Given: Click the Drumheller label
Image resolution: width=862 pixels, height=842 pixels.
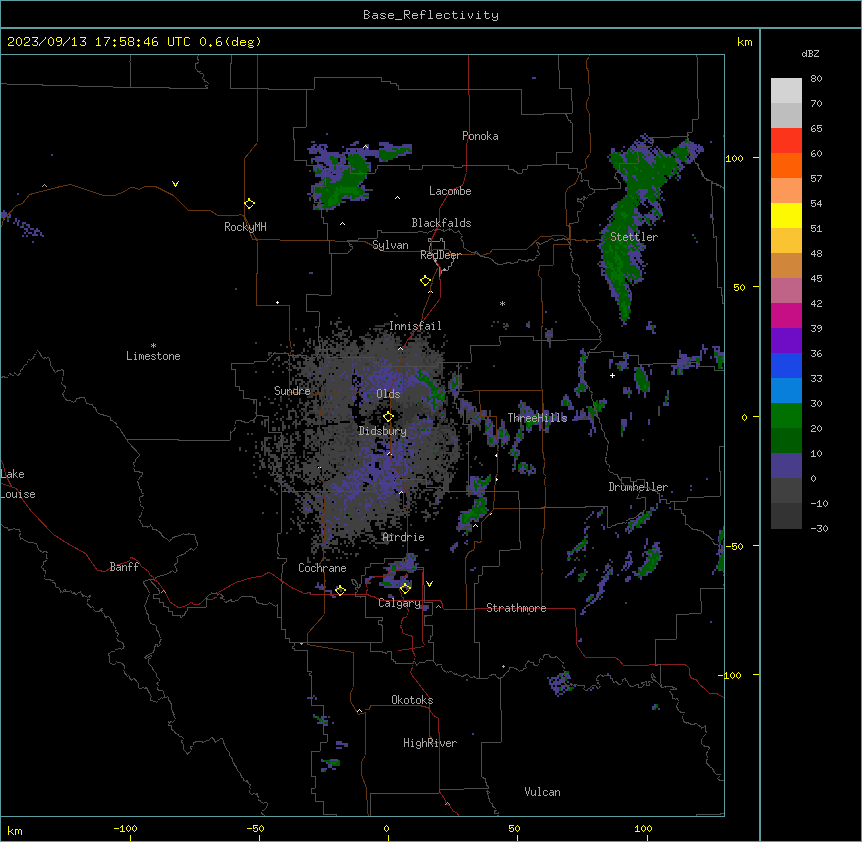Looking at the screenshot, I should pyautogui.click(x=638, y=487).
